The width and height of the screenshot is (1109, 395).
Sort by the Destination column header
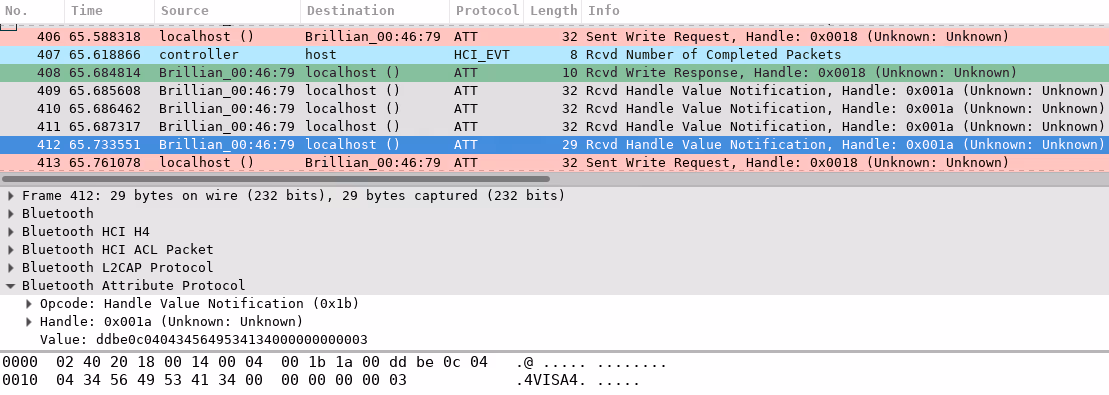coord(374,11)
